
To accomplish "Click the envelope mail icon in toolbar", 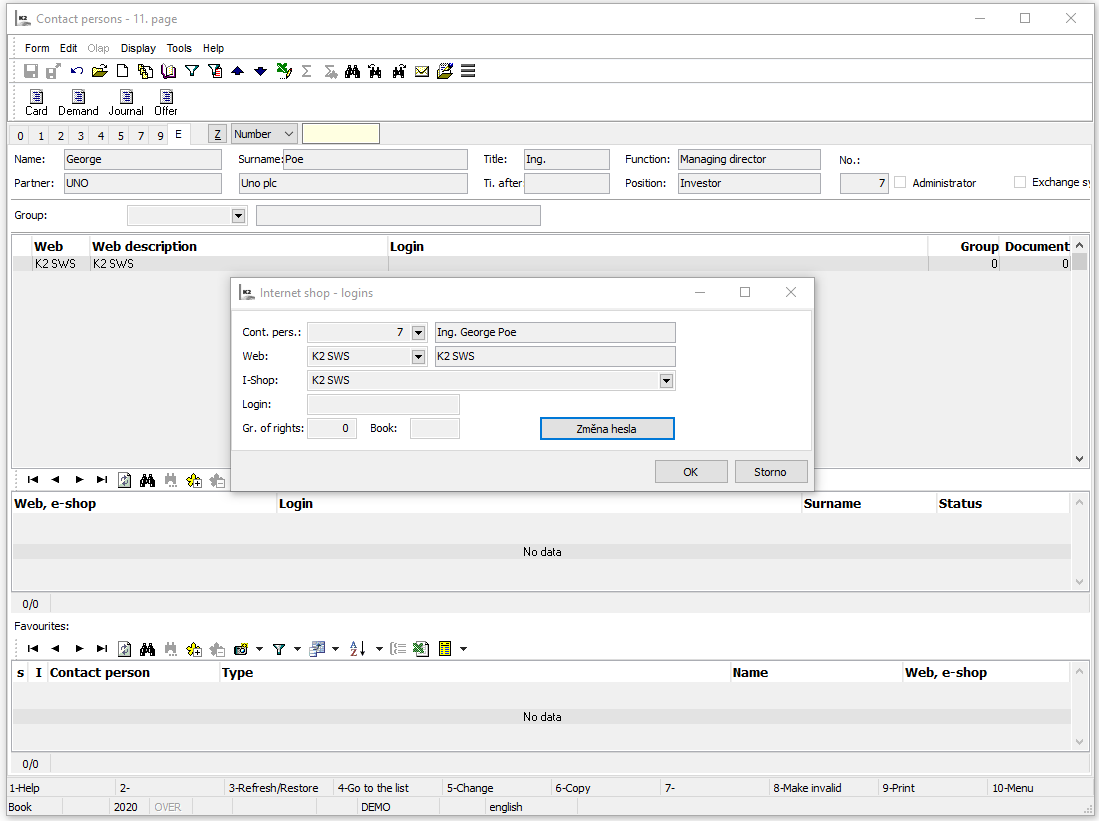I will [x=422, y=71].
